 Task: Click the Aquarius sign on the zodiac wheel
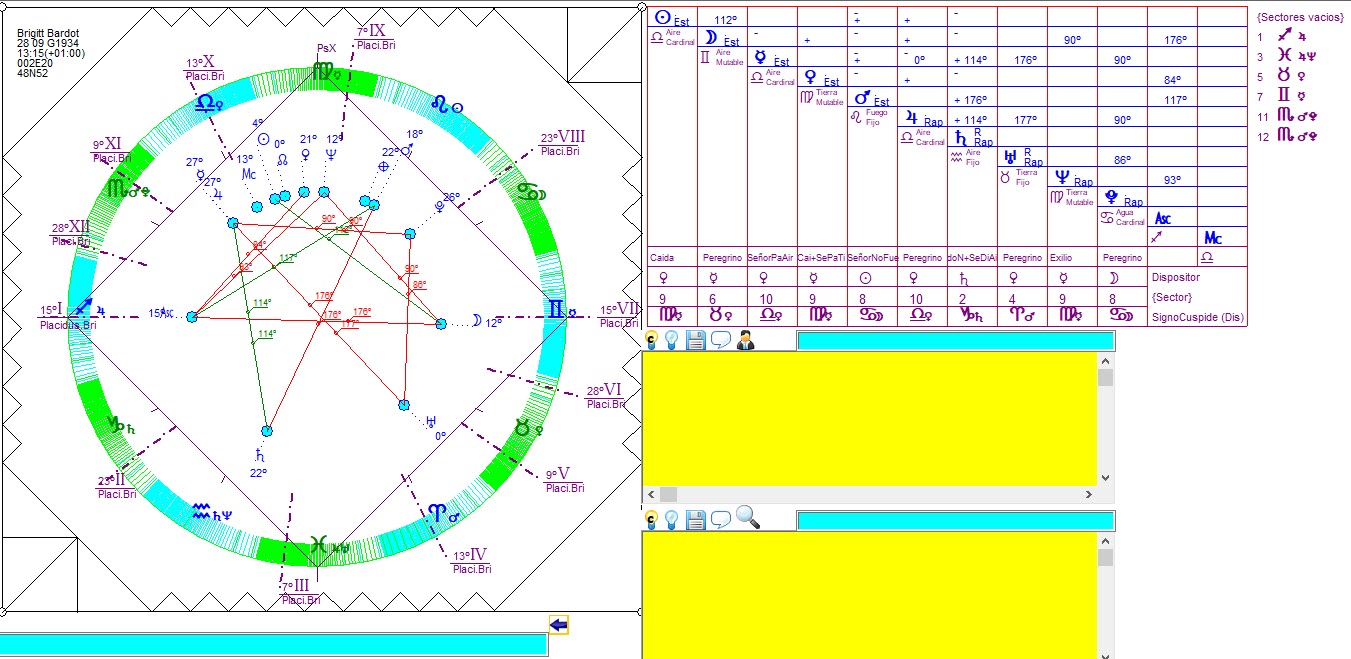click(x=201, y=512)
